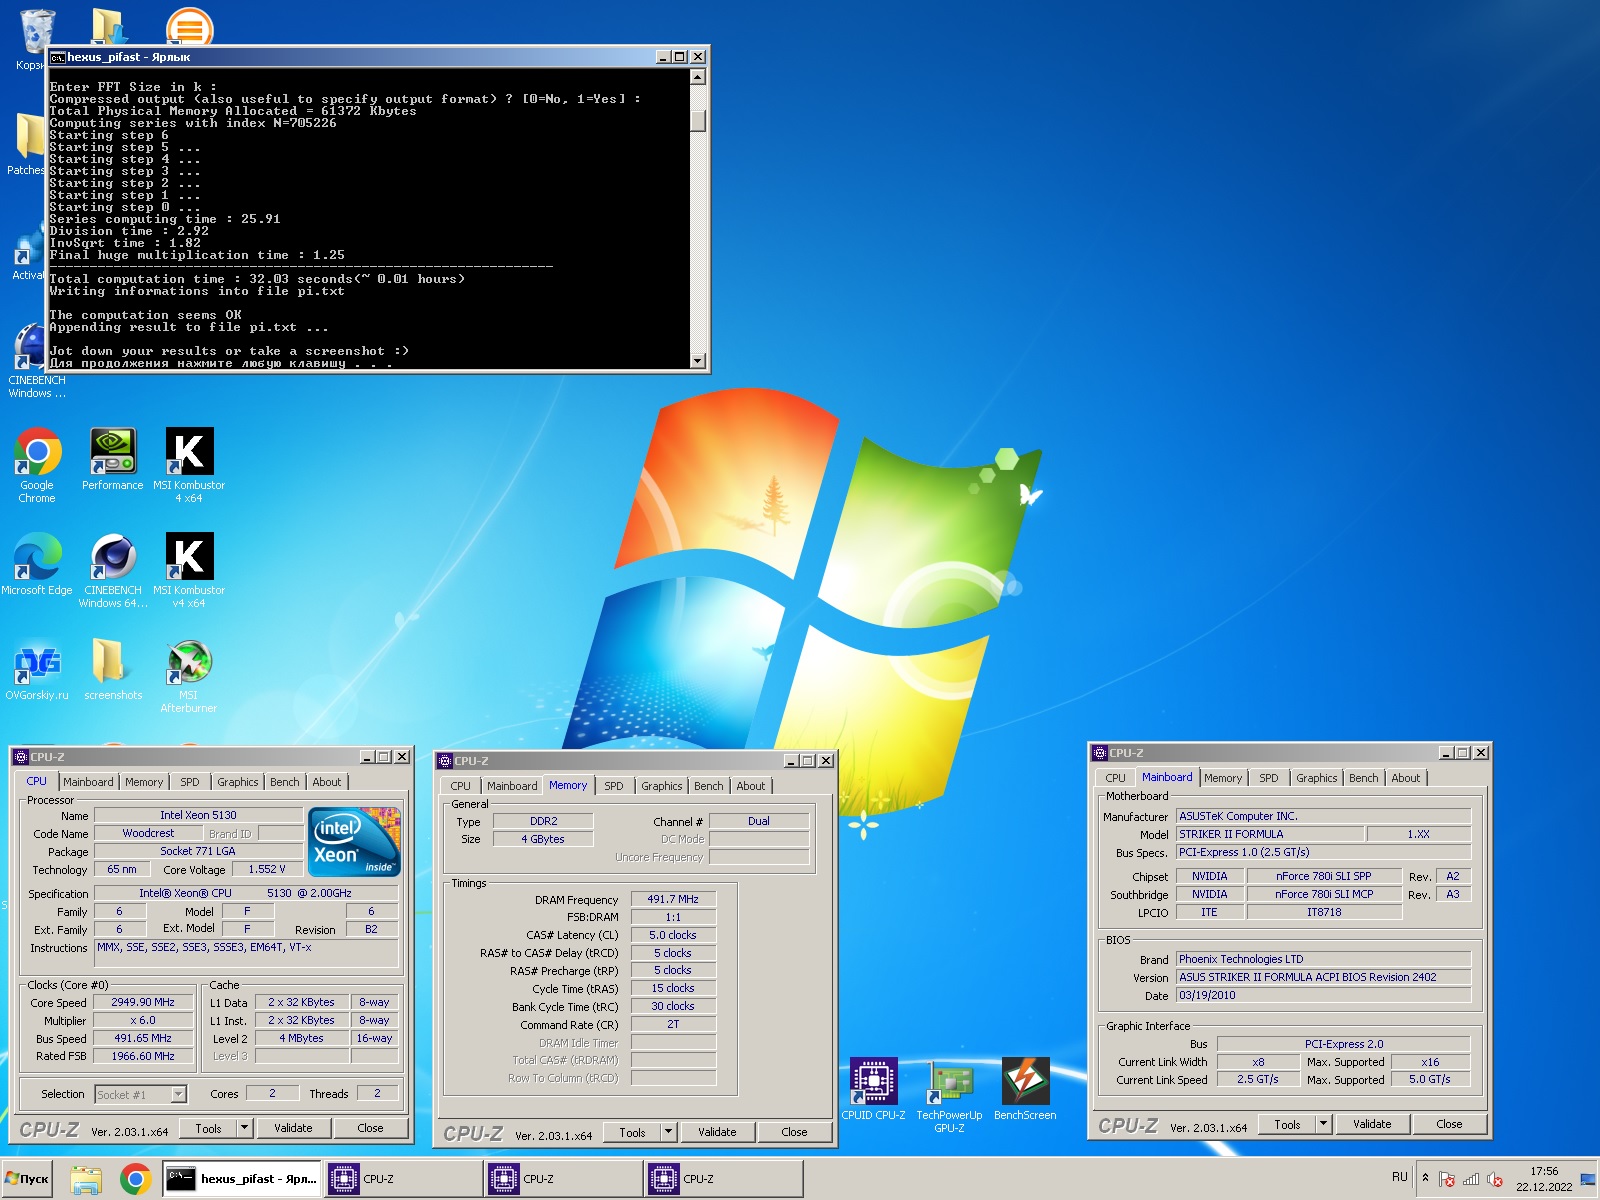The image size is (1600, 1200).
Task: Open Bench tab in CPU window
Action: 285,782
